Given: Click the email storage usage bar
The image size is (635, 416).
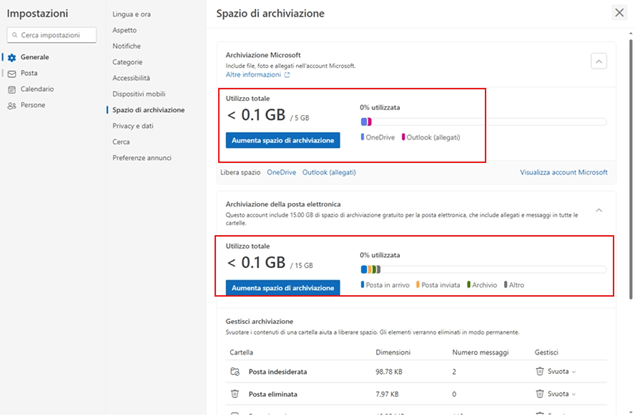Looking at the screenshot, I should [483, 269].
